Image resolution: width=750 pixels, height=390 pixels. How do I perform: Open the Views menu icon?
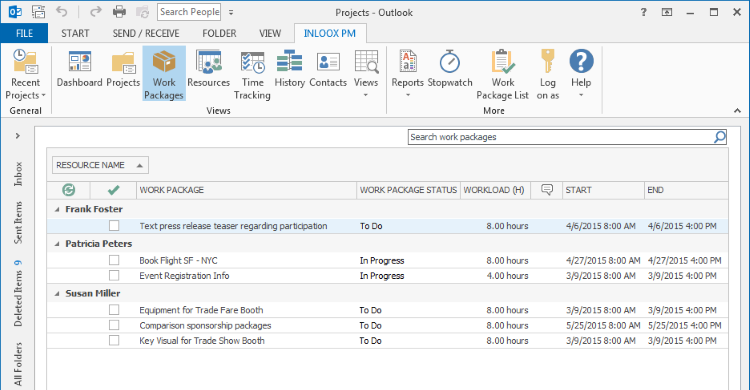[366, 62]
